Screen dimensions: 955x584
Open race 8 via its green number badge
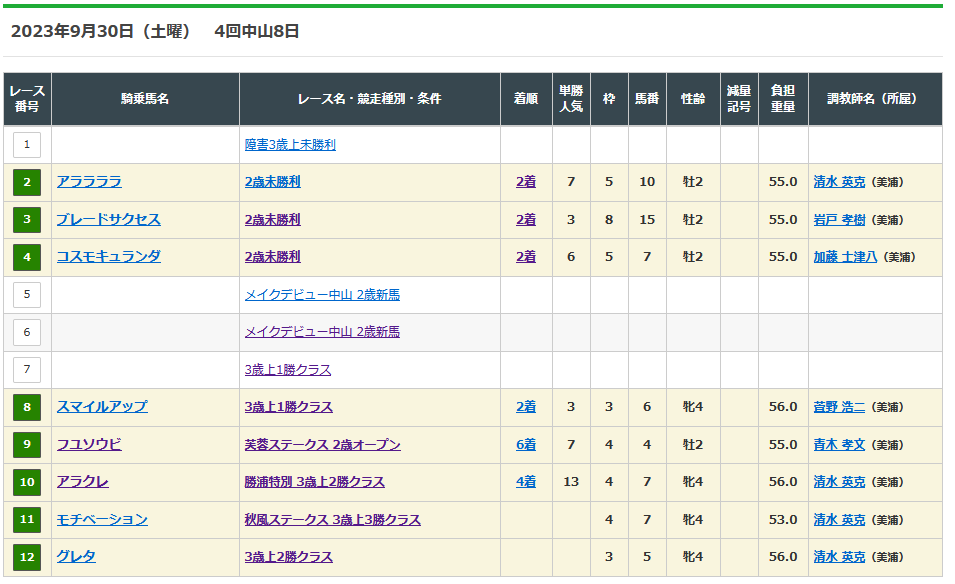point(27,407)
